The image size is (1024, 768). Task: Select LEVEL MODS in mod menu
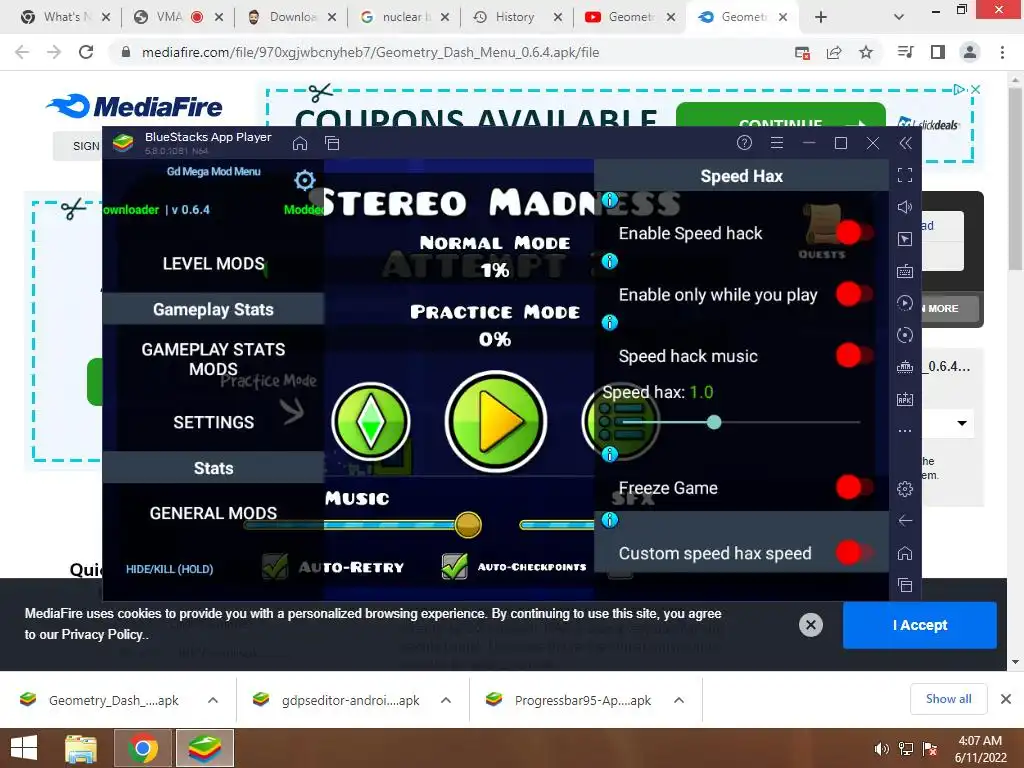214,263
